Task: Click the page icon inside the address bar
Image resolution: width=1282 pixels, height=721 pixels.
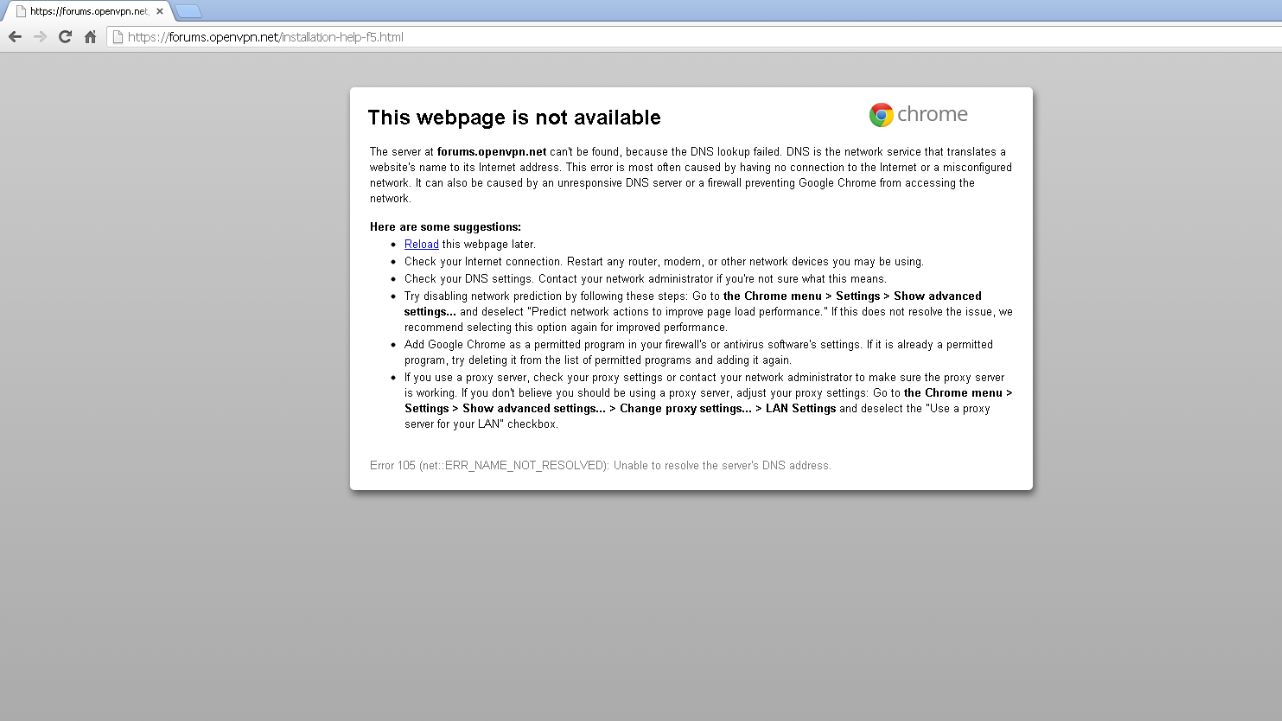Action: click(x=118, y=37)
